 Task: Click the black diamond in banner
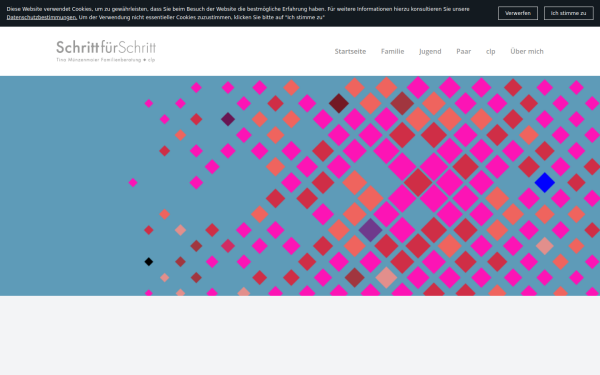click(x=148, y=262)
